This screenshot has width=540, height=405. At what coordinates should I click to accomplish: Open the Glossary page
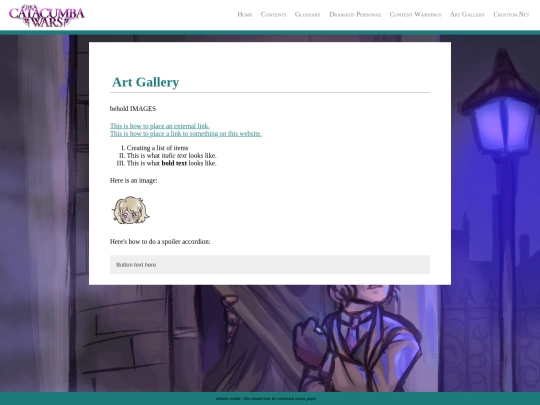[308, 14]
